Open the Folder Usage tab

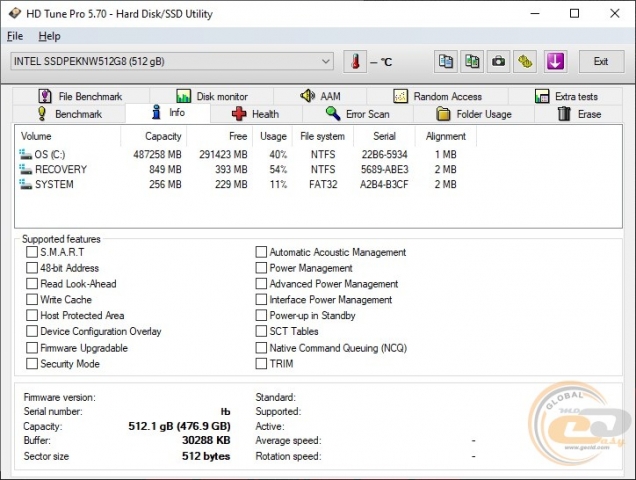point(473,114)
